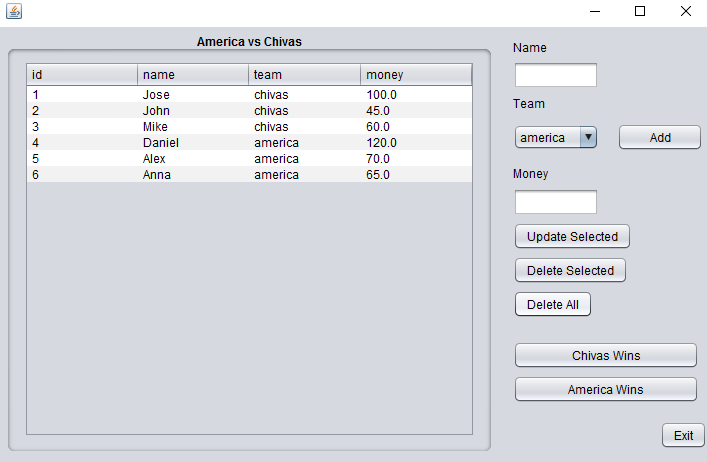Viewport: 707px width, 462px height.
Task: Click the Update Selected button
Action: click(572, 237)
